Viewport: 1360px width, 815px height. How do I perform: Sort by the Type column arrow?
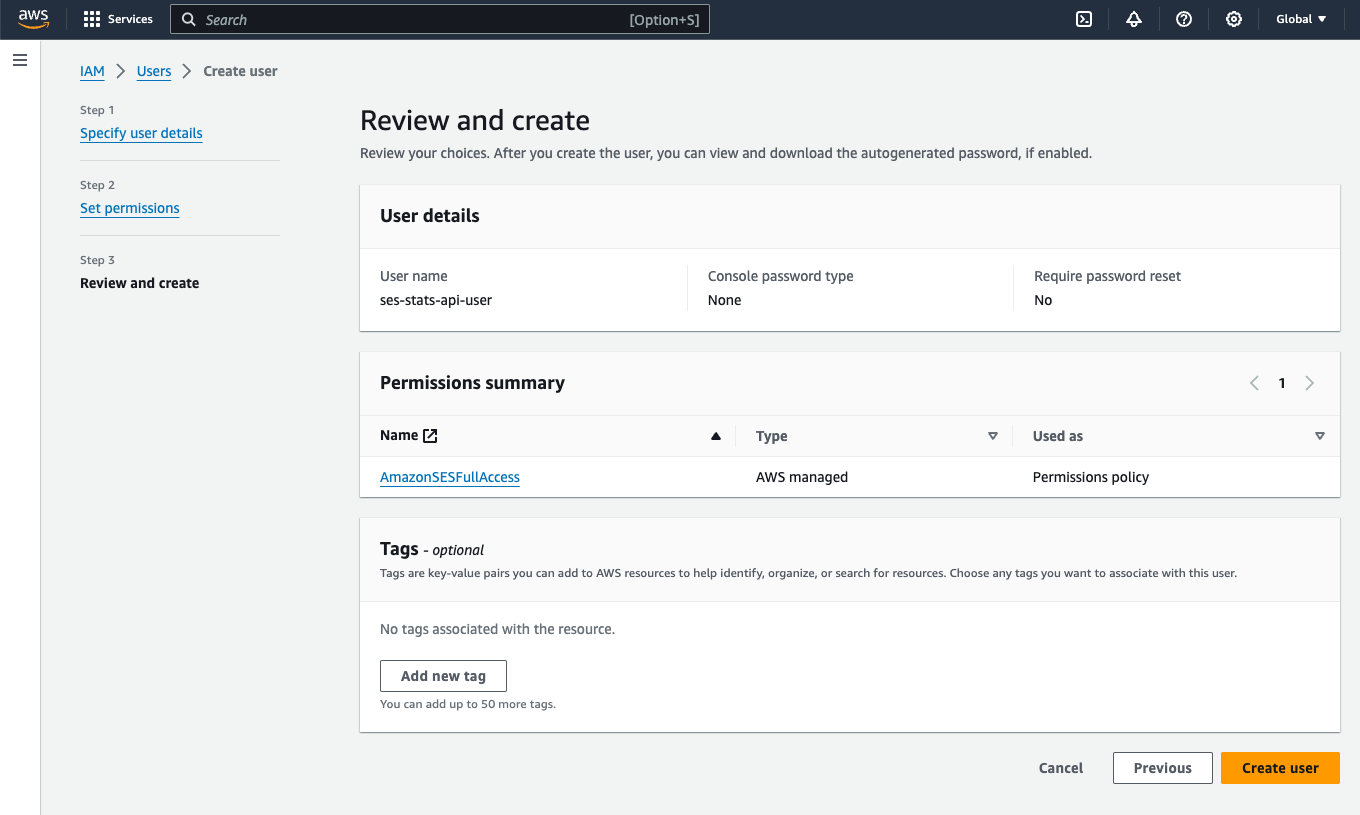click(x=993, y=436)
